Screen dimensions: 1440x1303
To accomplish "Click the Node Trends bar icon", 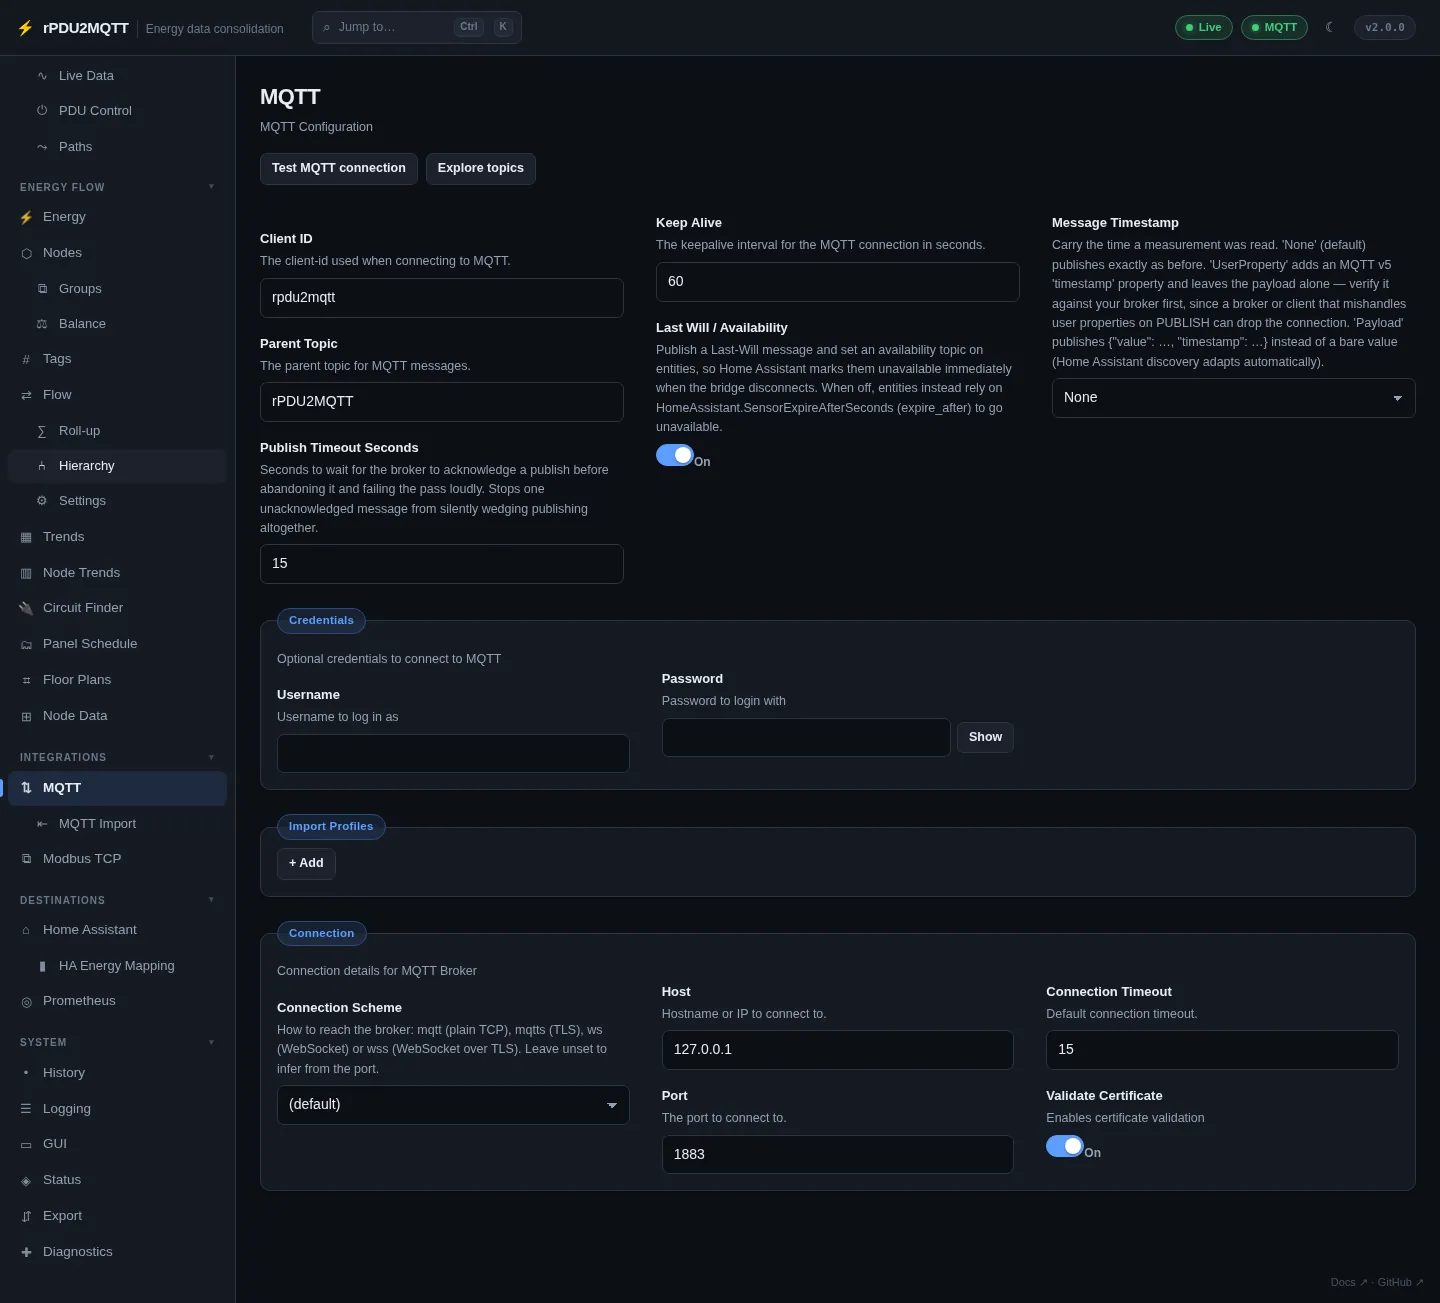I will (x=26, y=573).
